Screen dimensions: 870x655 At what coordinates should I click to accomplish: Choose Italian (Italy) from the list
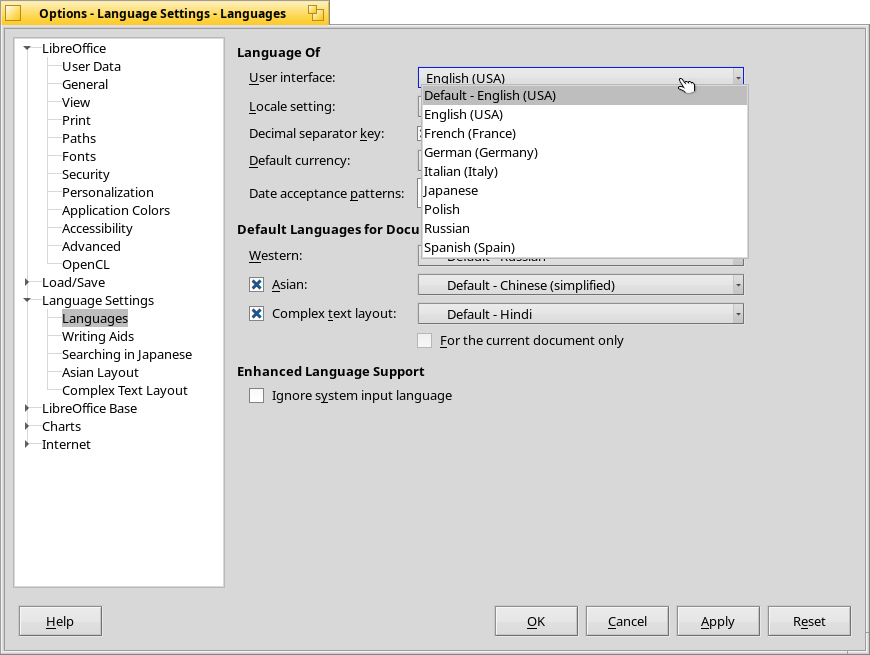coord(585,171)
